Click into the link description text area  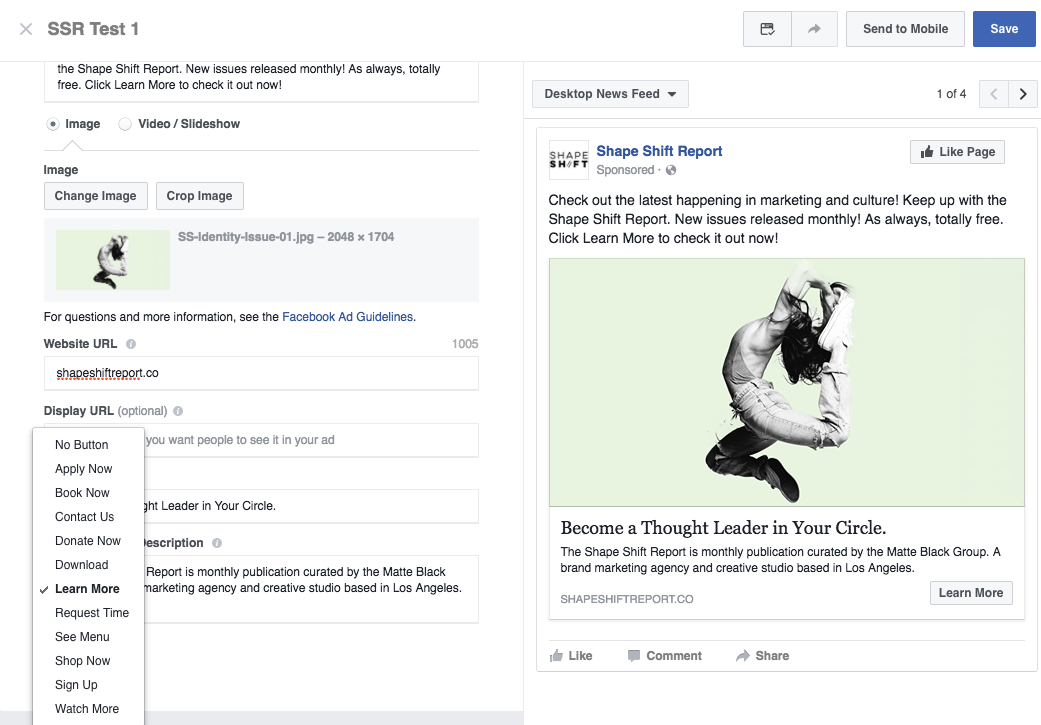311,589
